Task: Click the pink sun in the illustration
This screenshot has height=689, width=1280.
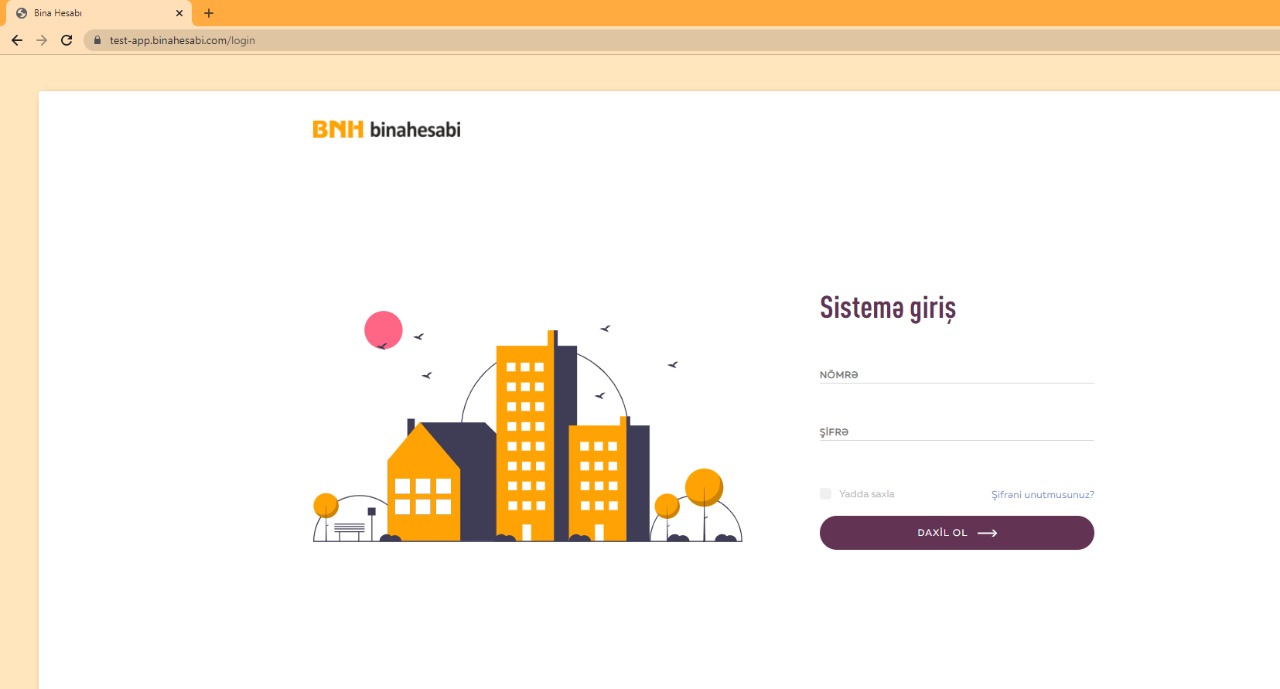Action: click(x=383, y=329)
